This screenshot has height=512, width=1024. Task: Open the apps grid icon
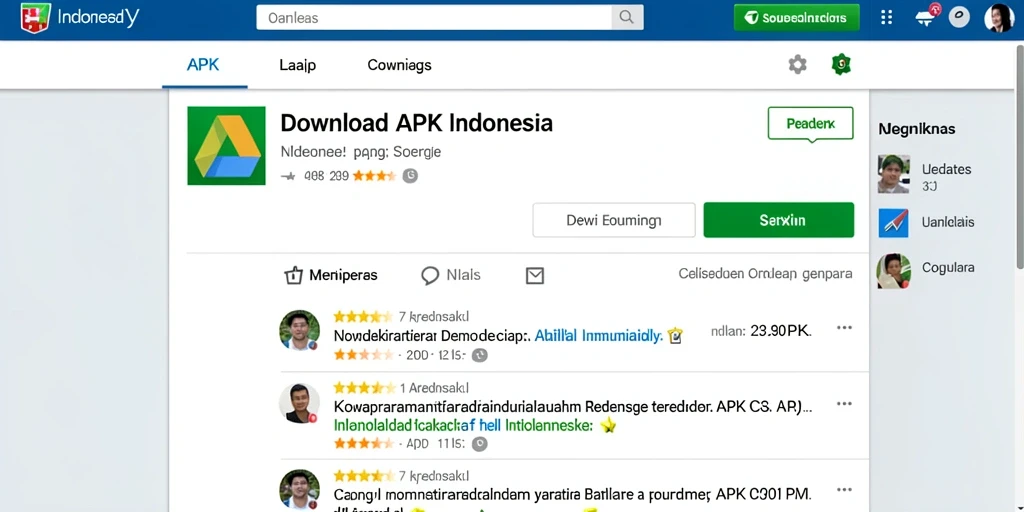coord(886,18)
